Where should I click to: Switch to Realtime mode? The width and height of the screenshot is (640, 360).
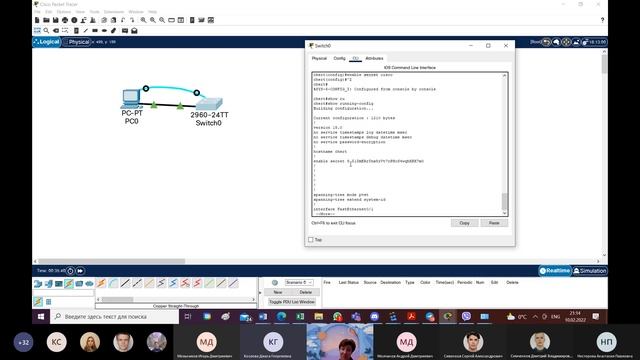coord(554,271)
